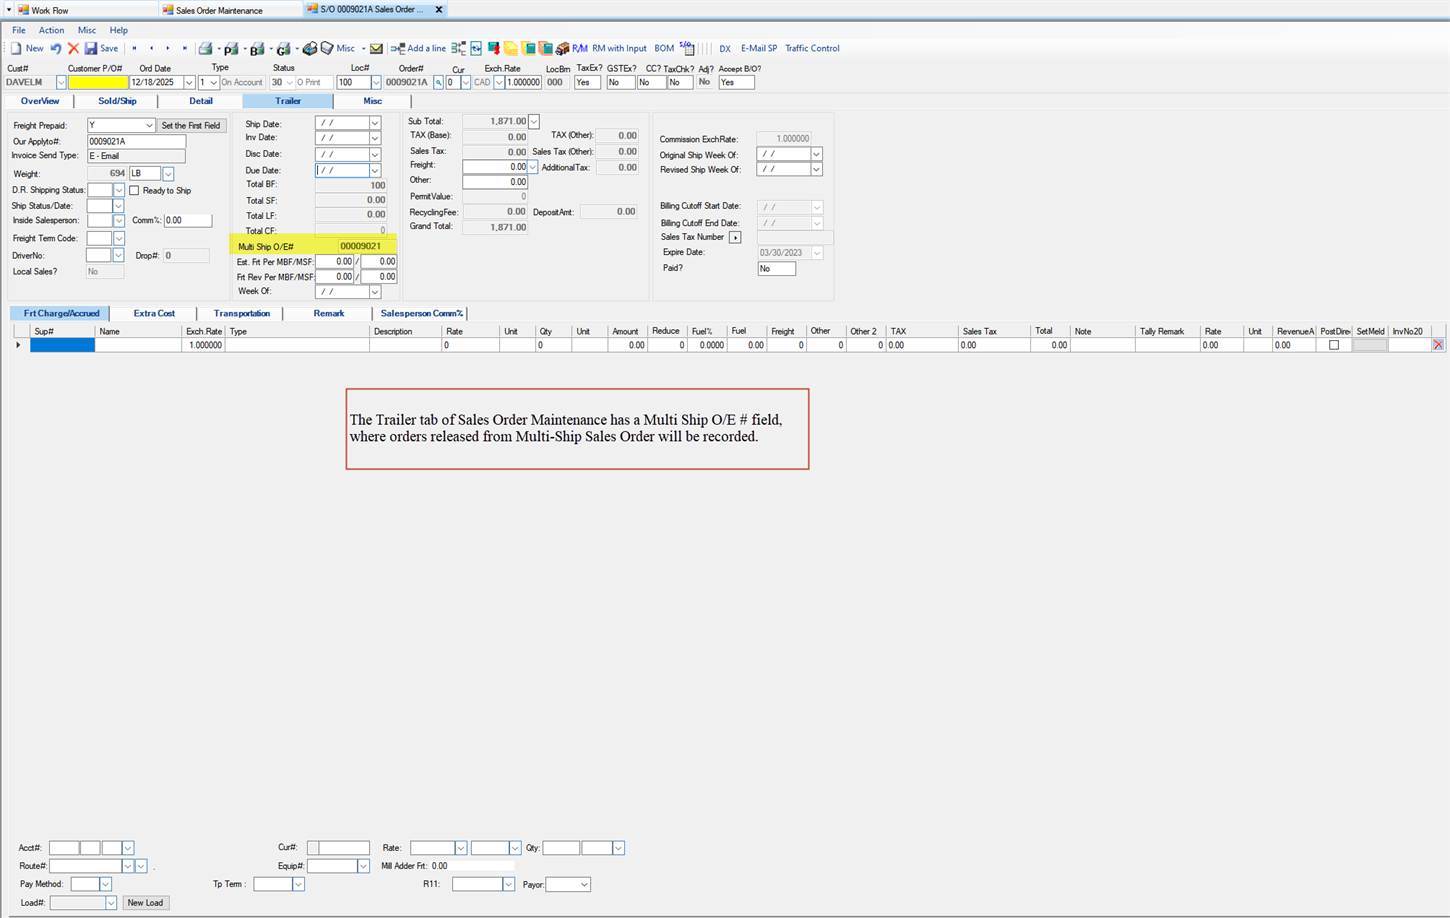Viewport: 1450px width, 918px height.
Task: Click the New document icon
Action: pos(17,48)
